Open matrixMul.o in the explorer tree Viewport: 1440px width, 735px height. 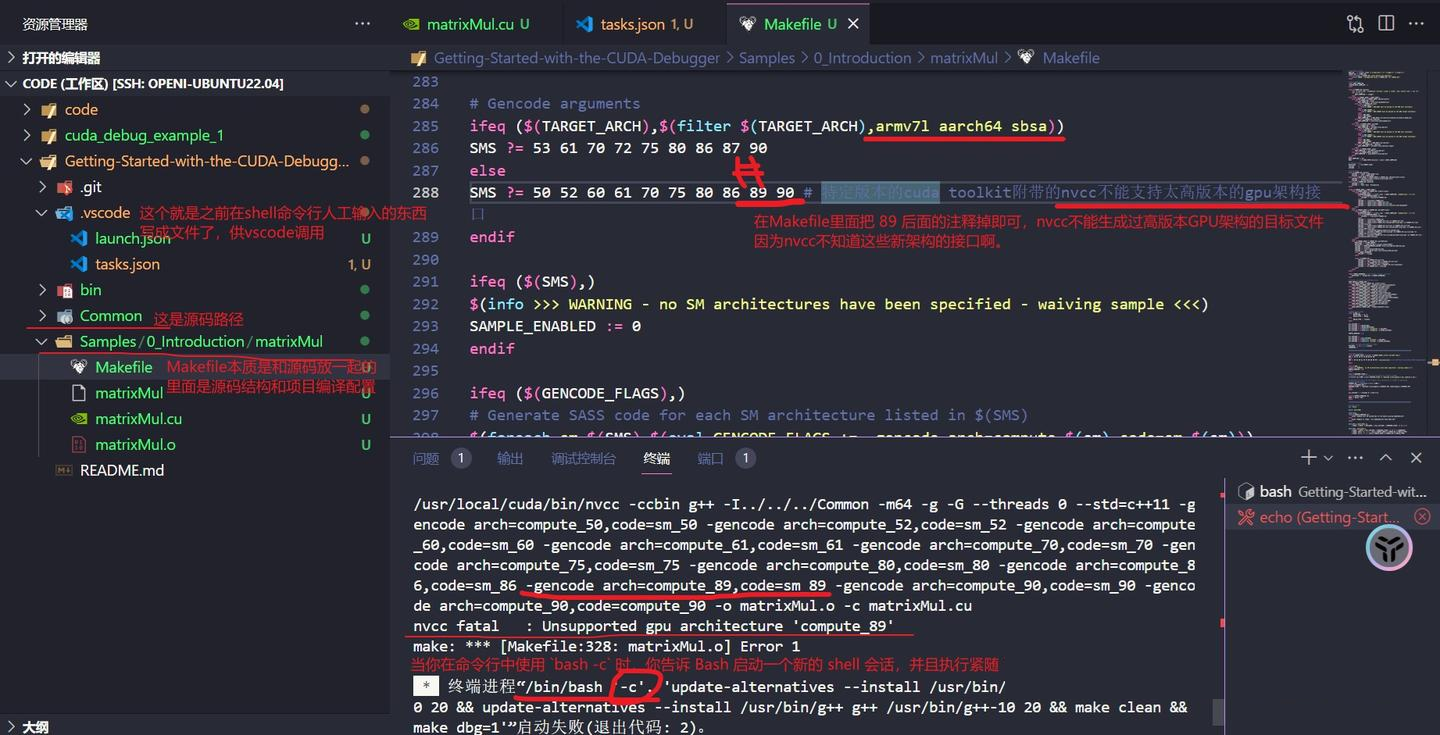tap(135, 445)
